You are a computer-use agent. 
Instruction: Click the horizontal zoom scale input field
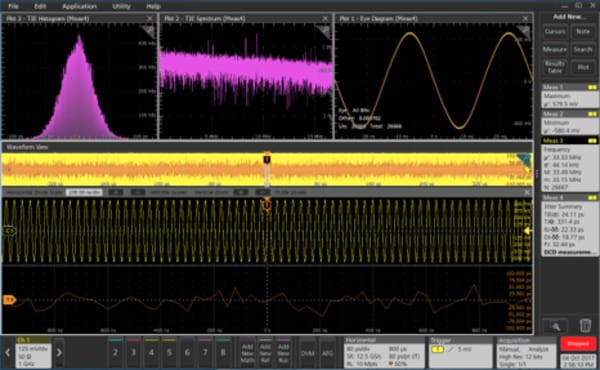click(x=84, y=192)
